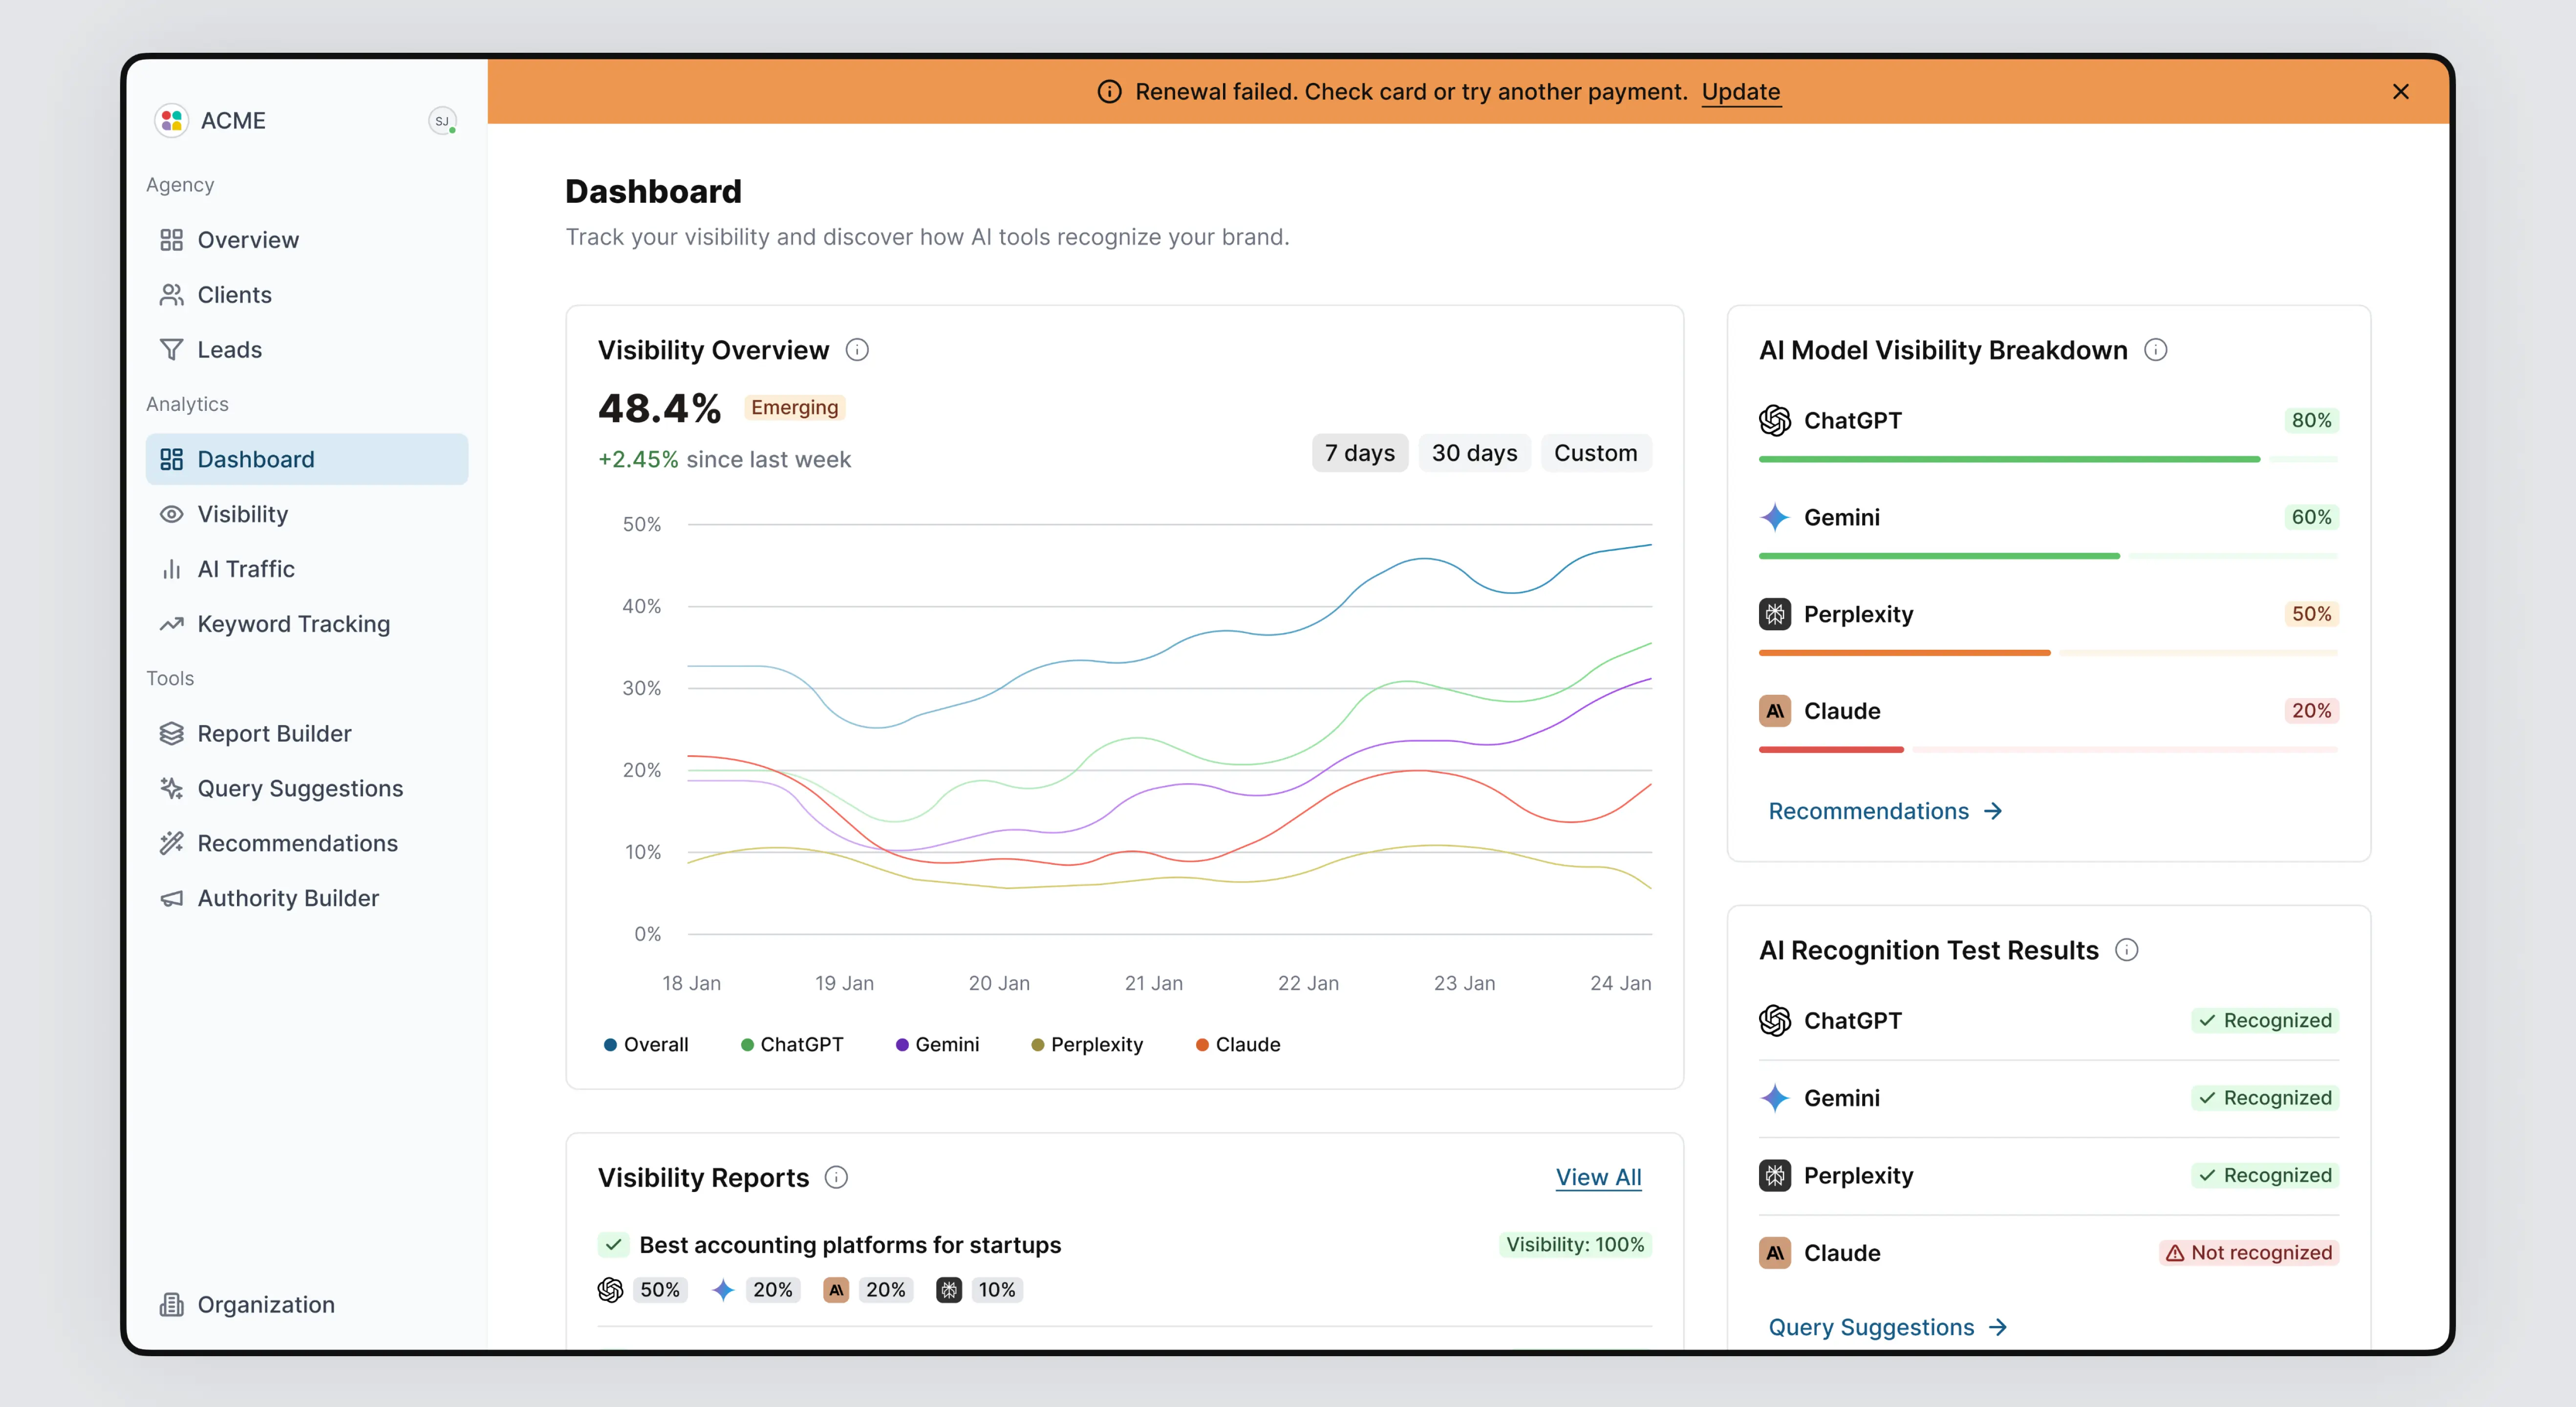This screenshot has height=1407, width=2576.
Task: Click the Emerging status badge
Action: pos(795,407)
